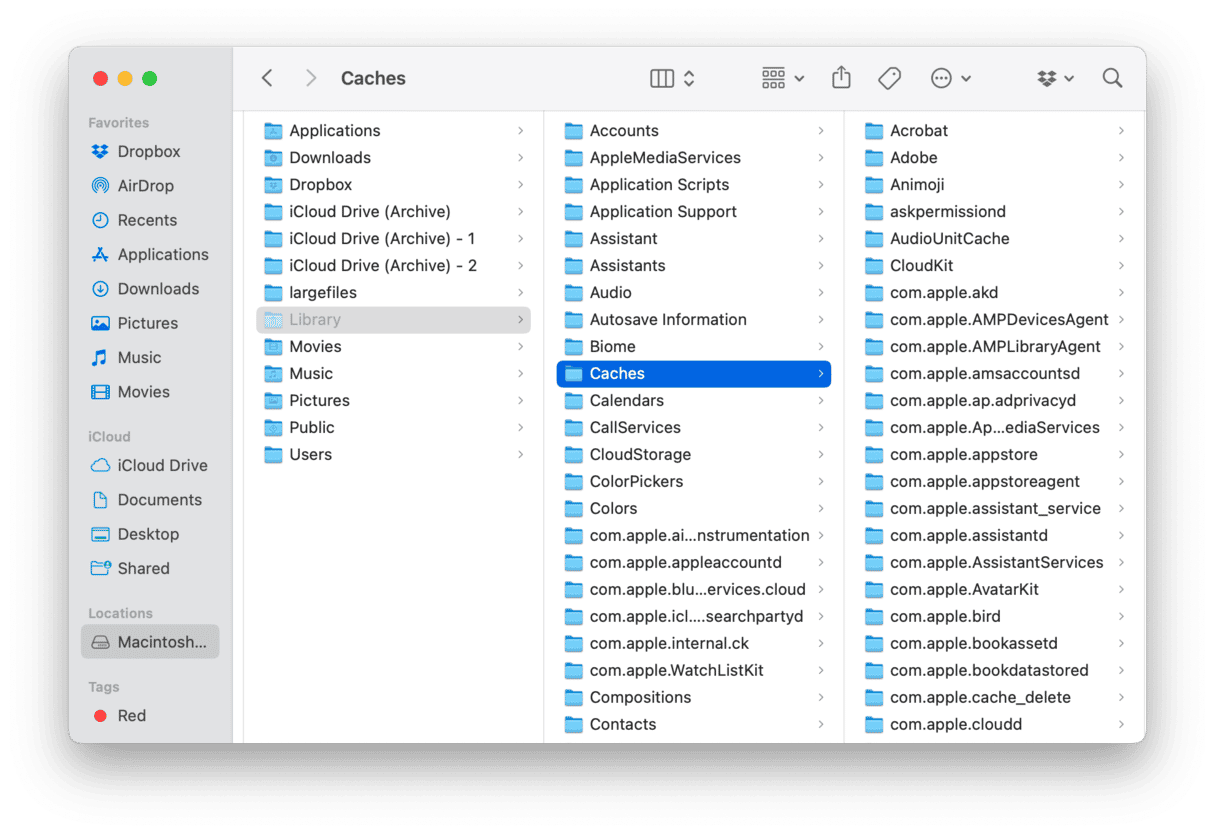Select the Applications folder in first column

click(394, 131)
